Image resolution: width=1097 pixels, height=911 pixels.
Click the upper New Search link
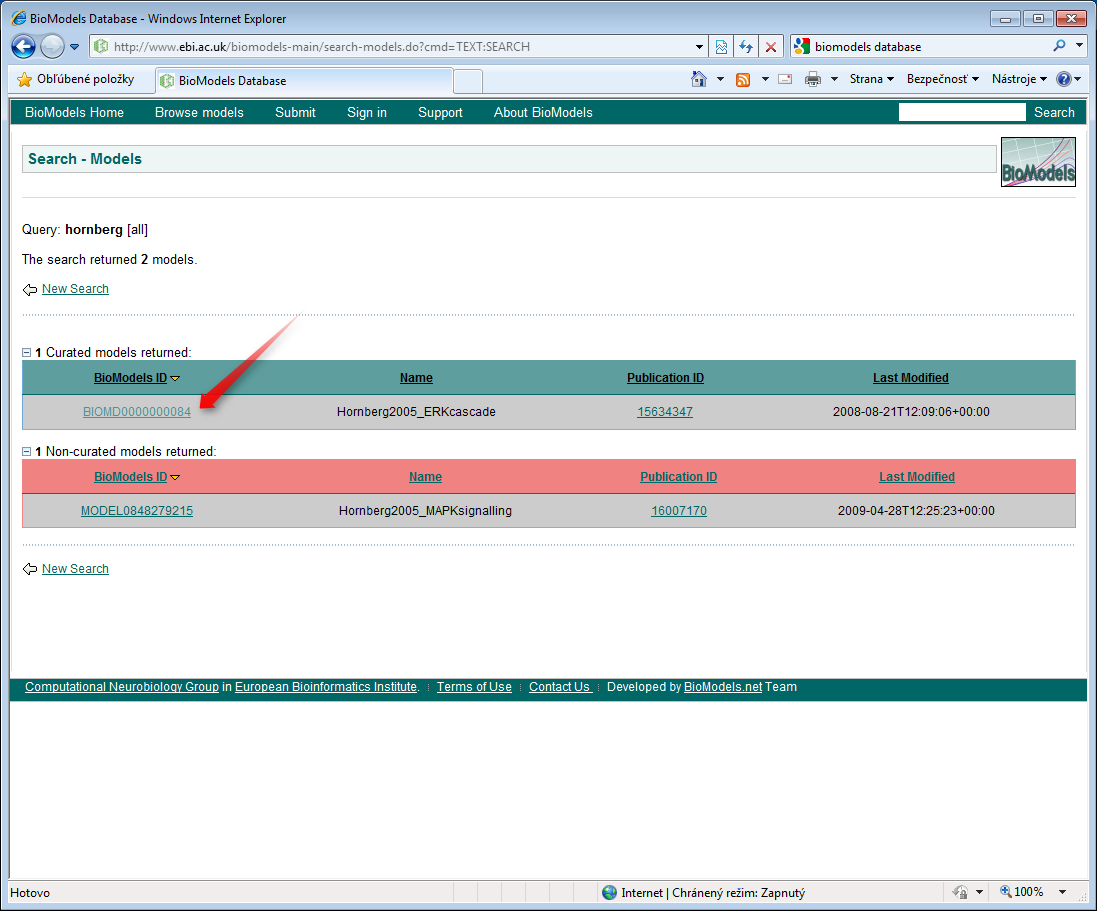(x=76, y=289)
